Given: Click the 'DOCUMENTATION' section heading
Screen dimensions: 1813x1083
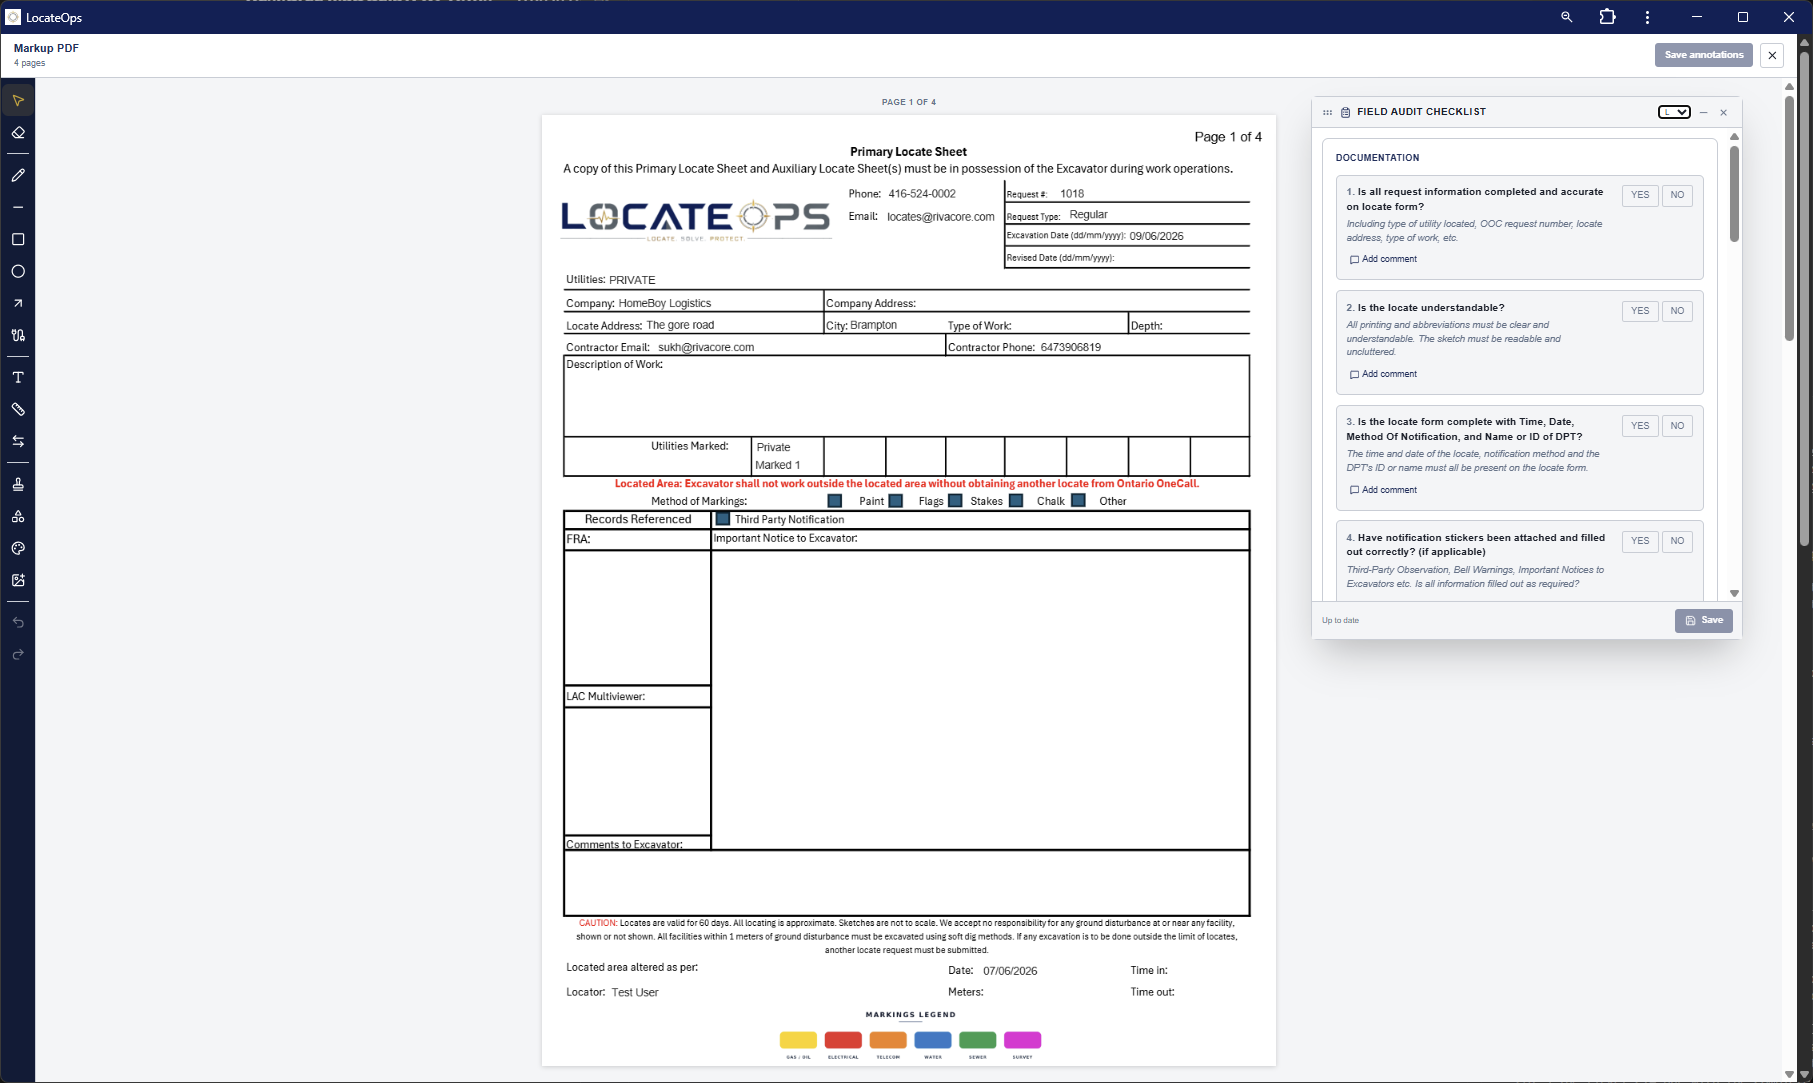Looking at the screenshot, I should (1377, 158).
